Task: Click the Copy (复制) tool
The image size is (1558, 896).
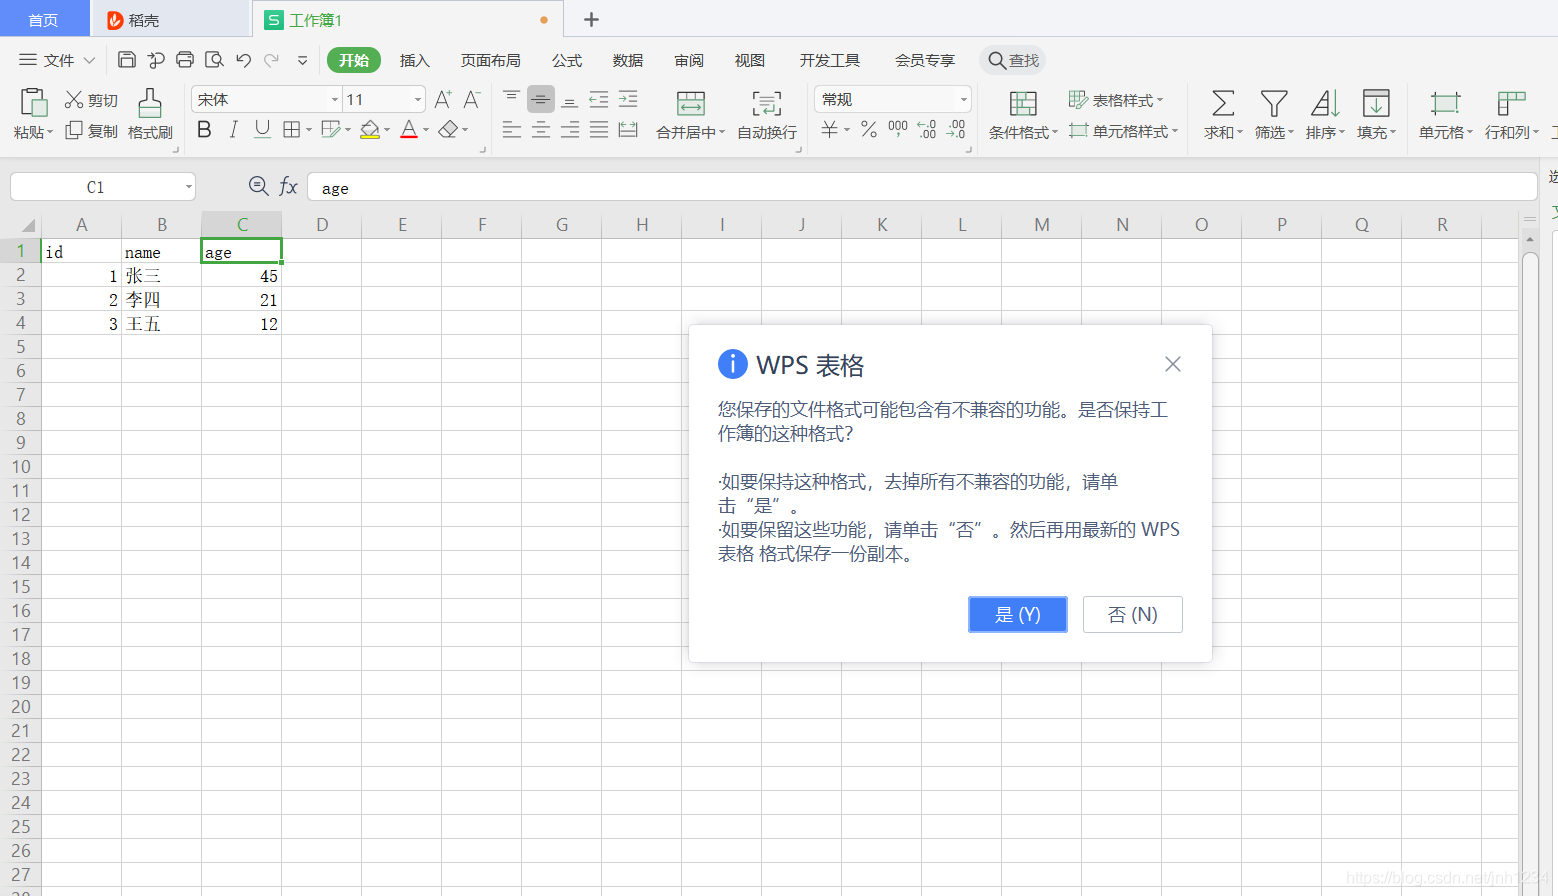Action: 91,131
